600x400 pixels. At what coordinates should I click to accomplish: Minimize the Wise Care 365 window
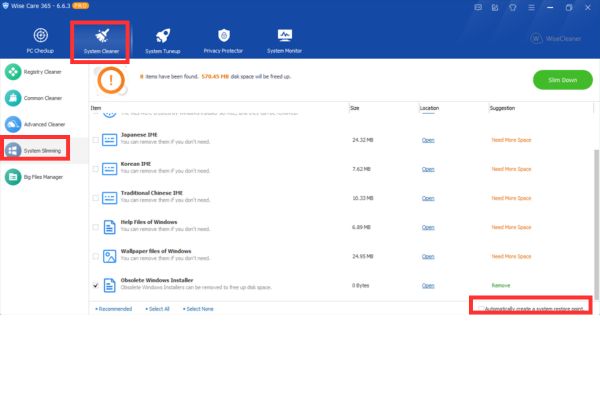coord(550,7)
